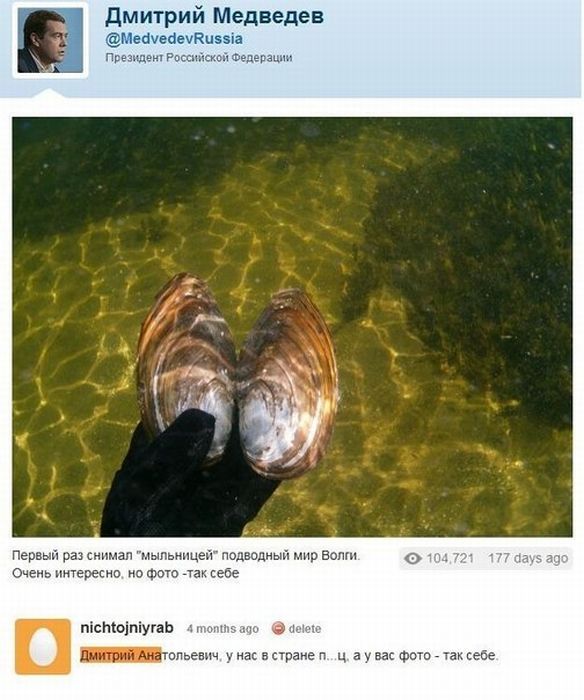
Task: Select the caption line starting Первый раз снимал
Action: click(x=186, y=556)
